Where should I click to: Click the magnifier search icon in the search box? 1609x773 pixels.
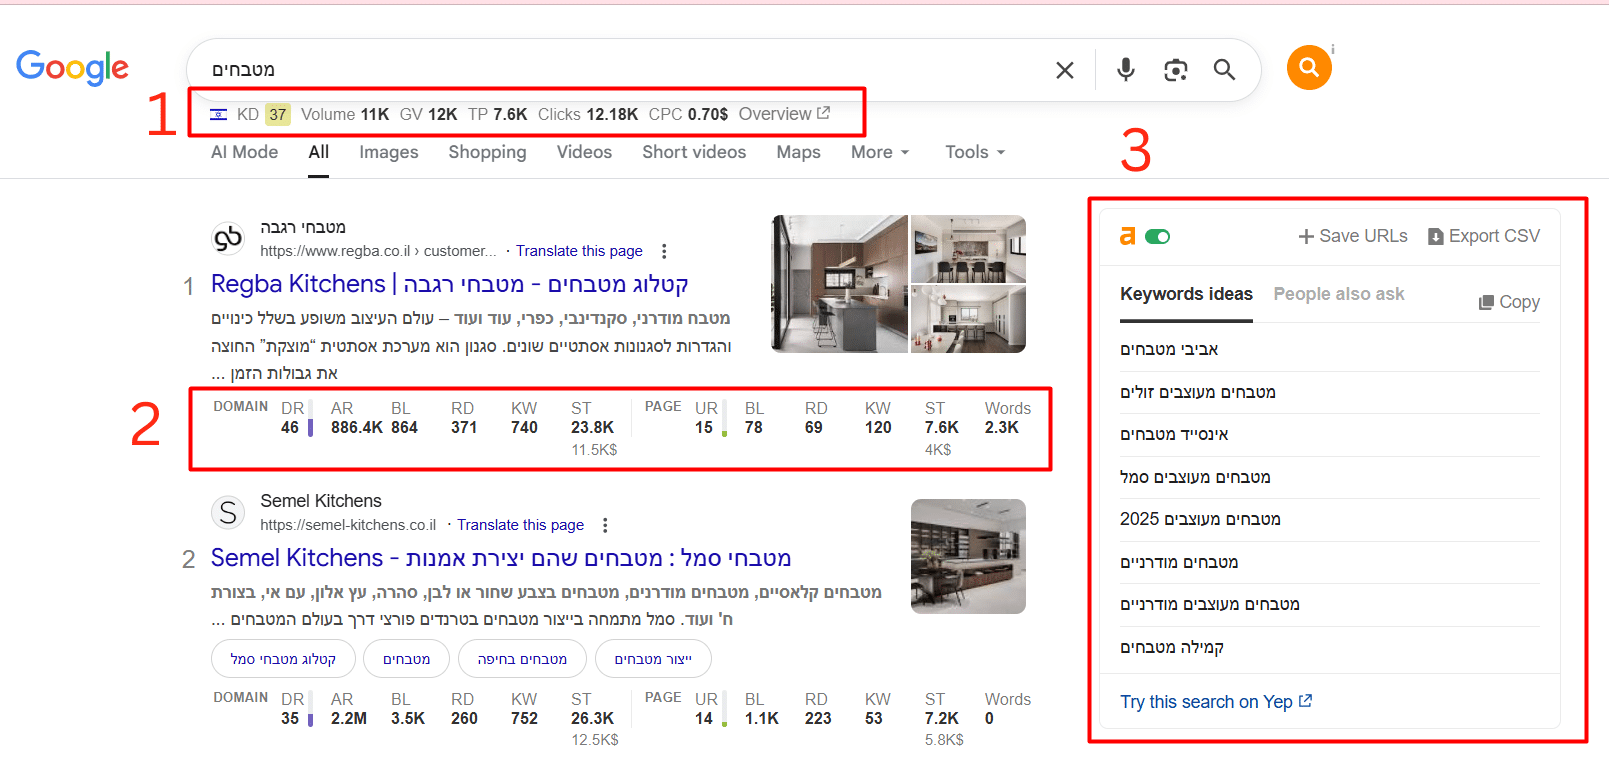(x=1224, y=70)
